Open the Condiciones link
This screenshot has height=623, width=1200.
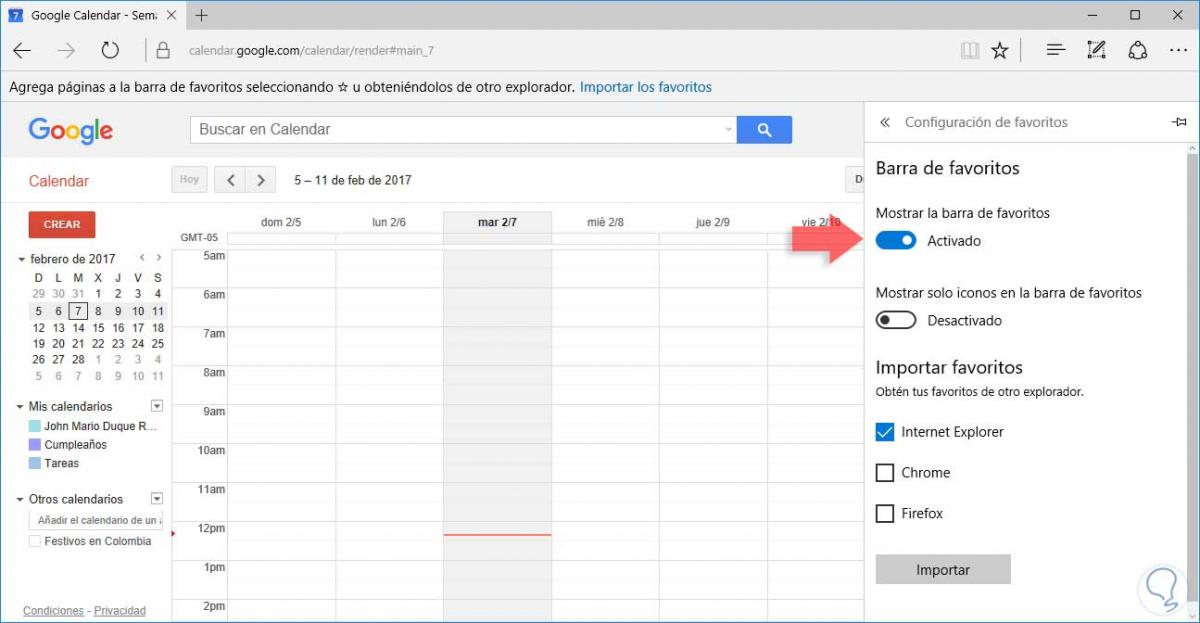tap(53, 611)
